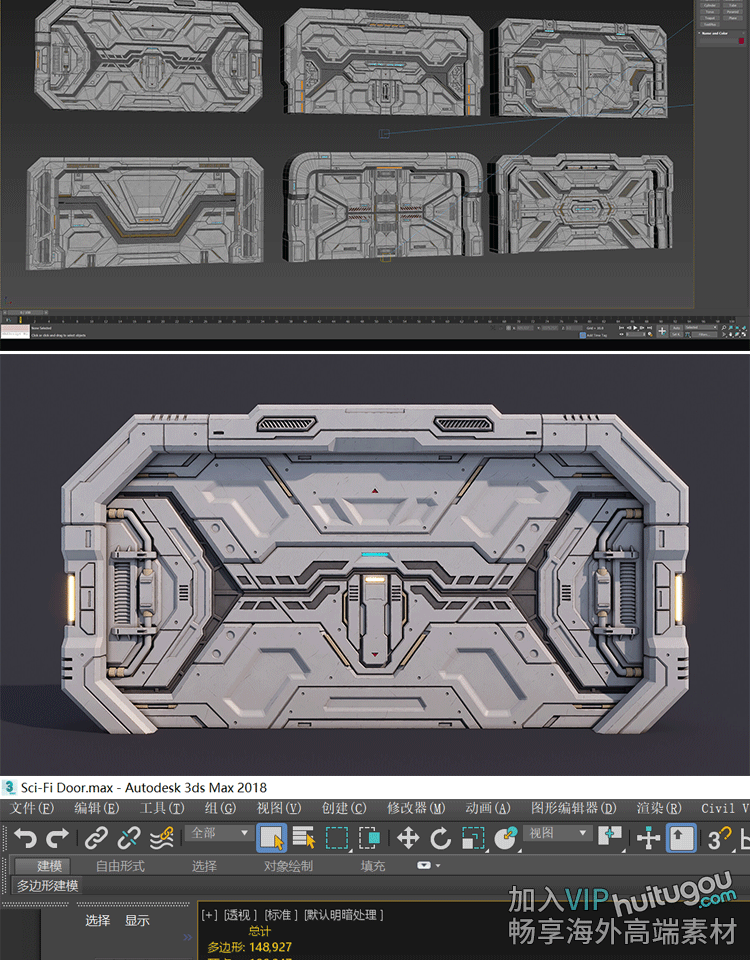Open the ribbon display options dropdown
The image size is (750, 960).
(x=429, y=866)
